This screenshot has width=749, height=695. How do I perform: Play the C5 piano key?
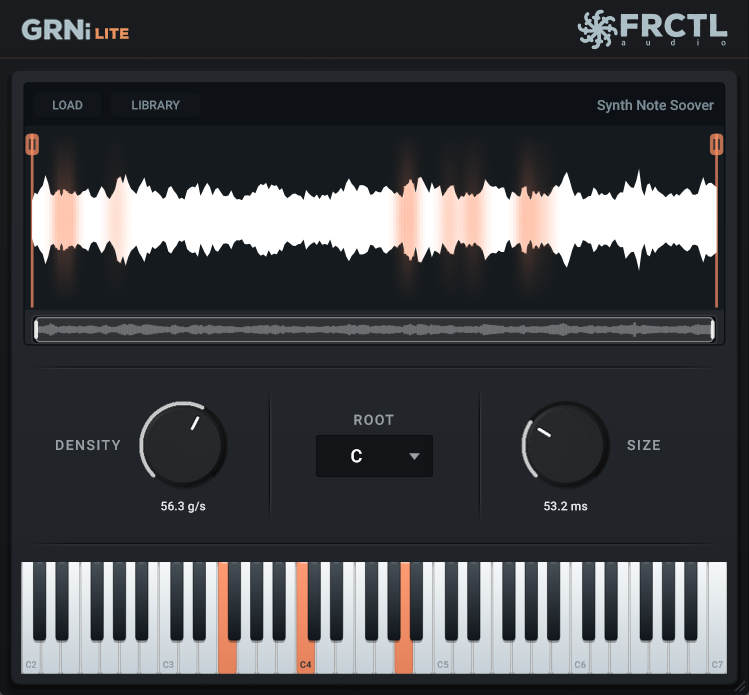pos(443,658)
